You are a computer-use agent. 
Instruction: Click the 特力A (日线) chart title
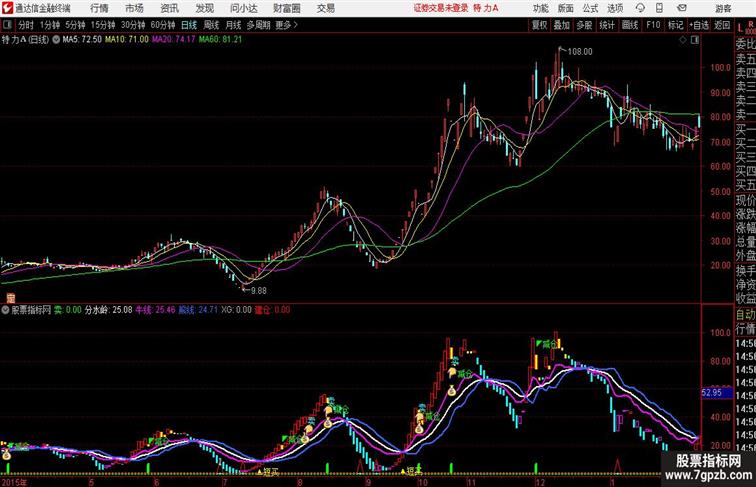click(x=25, y=40)
